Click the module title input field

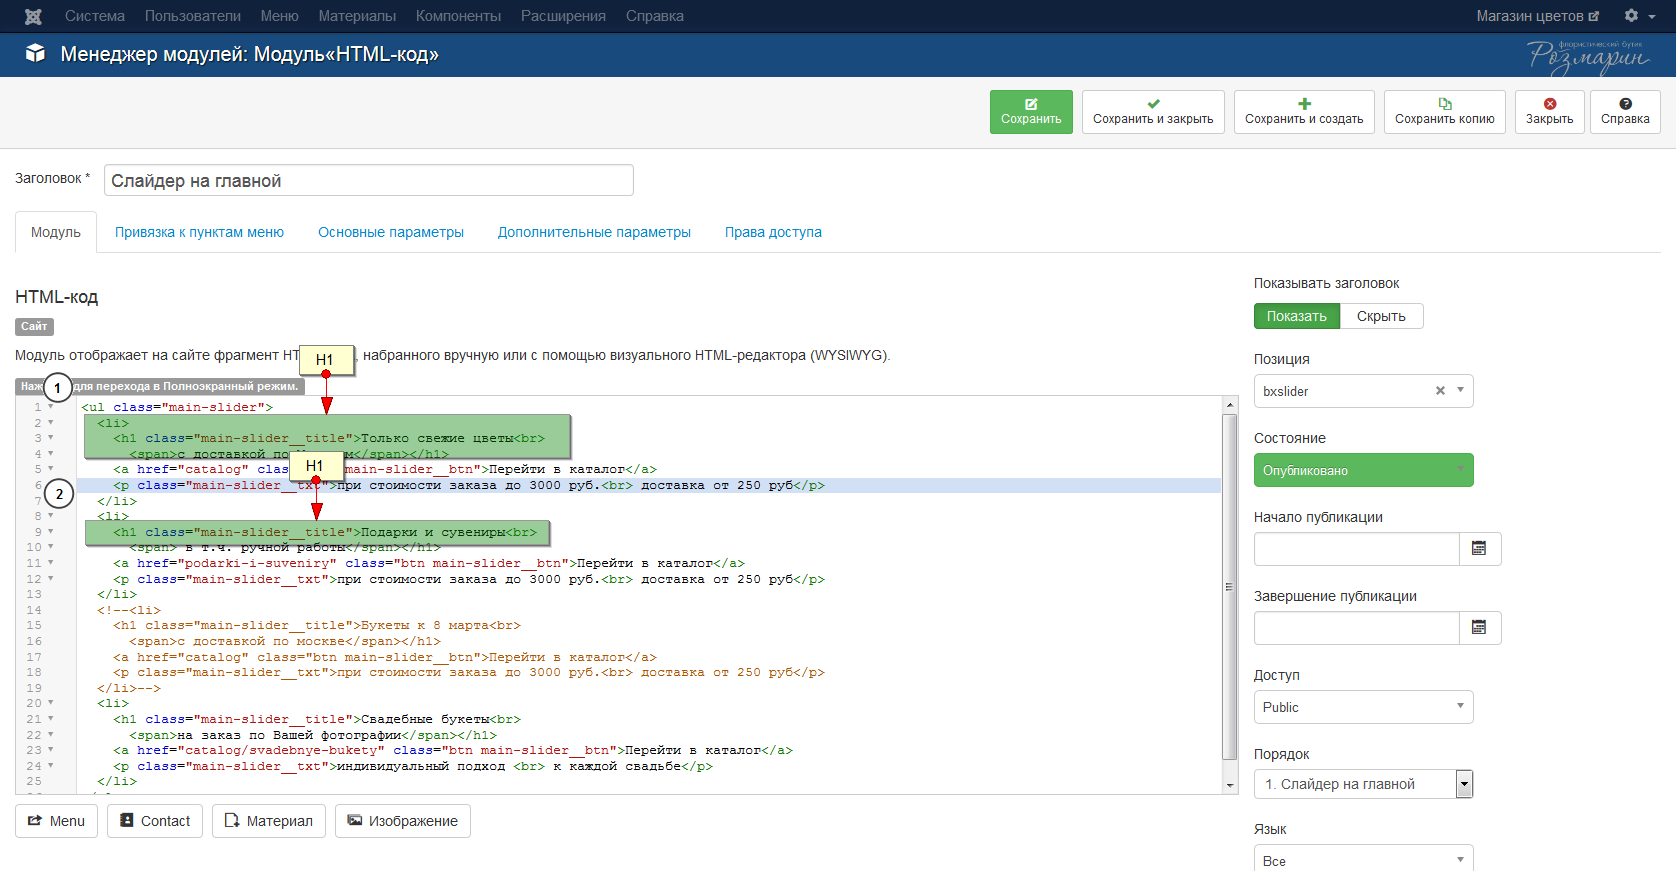pyautogui.click(x=368, y=181)
